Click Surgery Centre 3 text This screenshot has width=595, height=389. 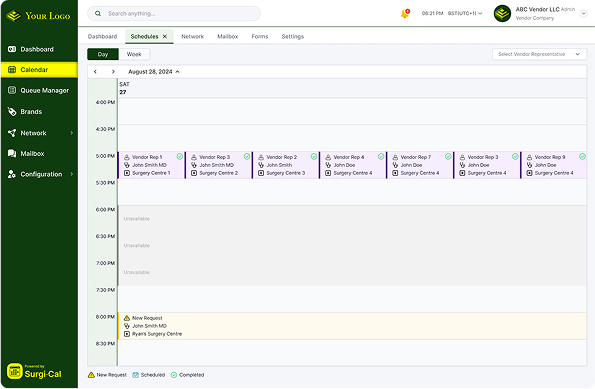pos(286,173)
